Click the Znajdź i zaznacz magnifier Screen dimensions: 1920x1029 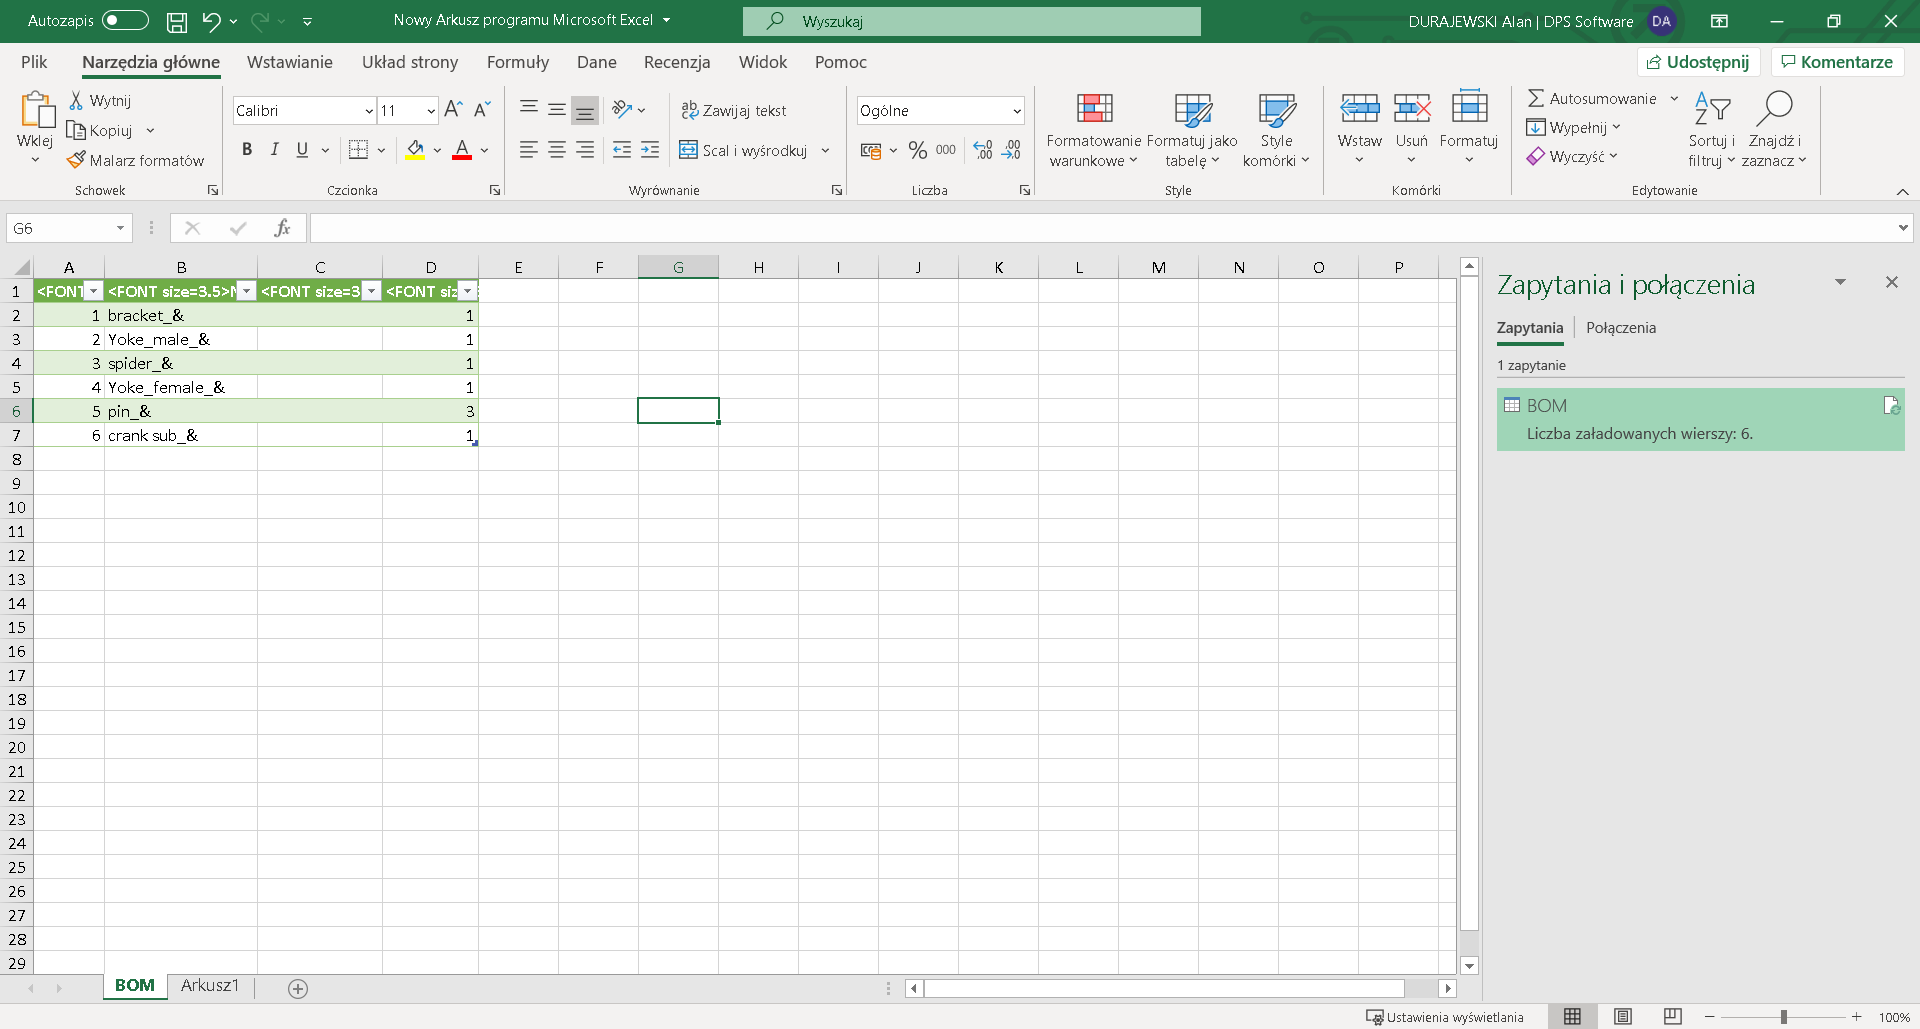[1774, 109]
